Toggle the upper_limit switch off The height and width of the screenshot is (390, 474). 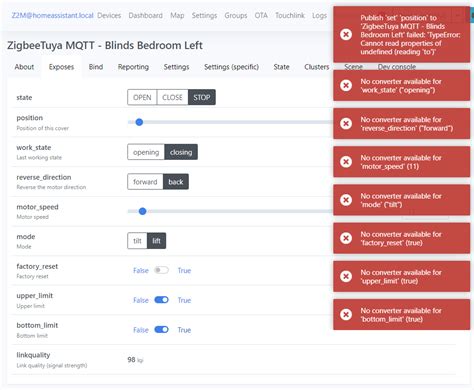tap(161, 300)
